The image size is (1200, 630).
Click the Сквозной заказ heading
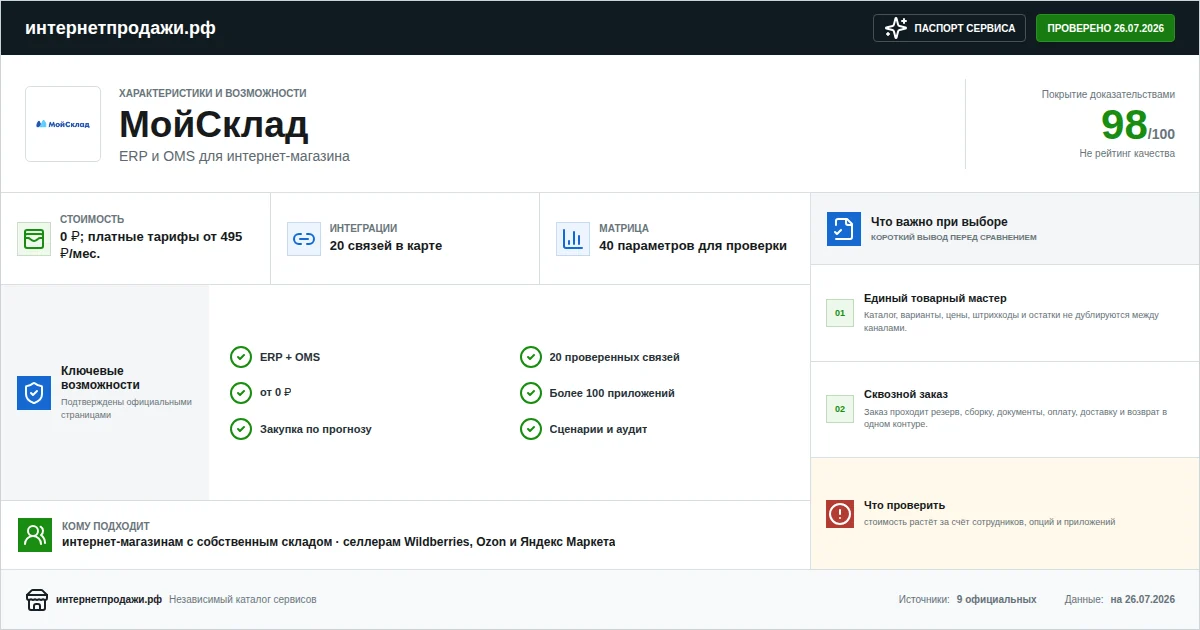906,394
